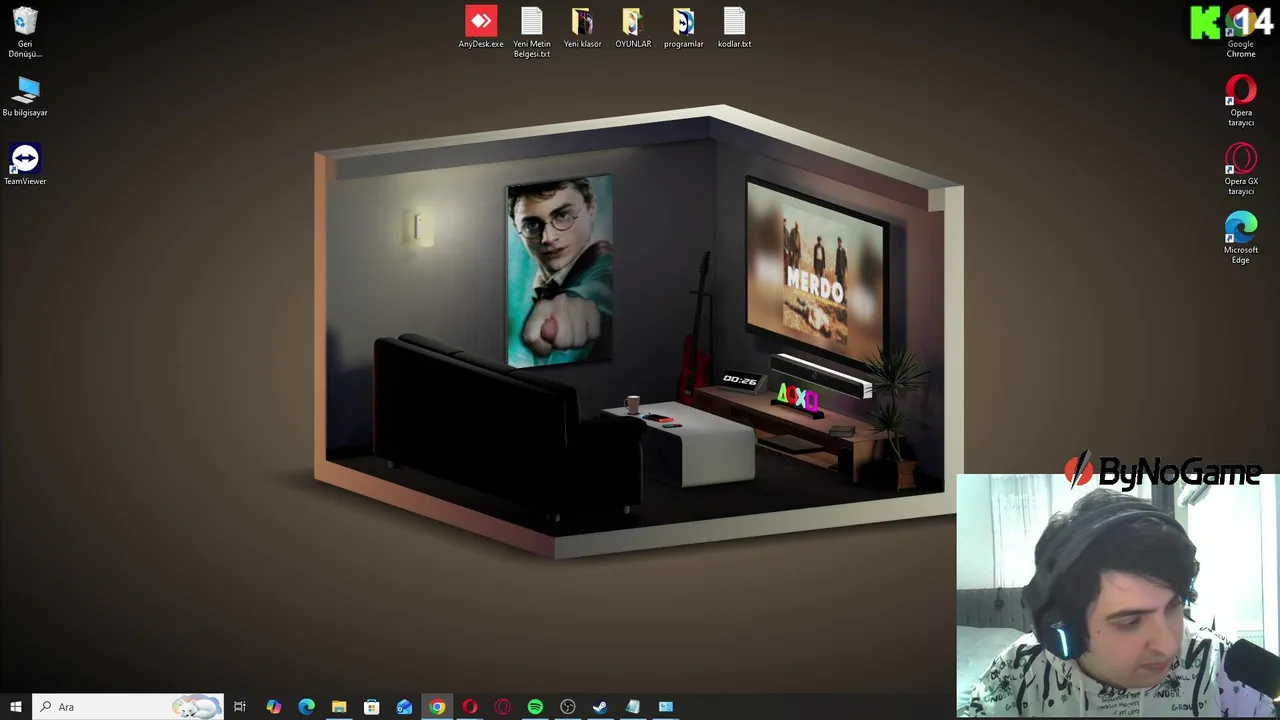Screen dimensions: 1280x720
Task: Open the Outlook mail app in taskbar
Action: coord(404,707)
